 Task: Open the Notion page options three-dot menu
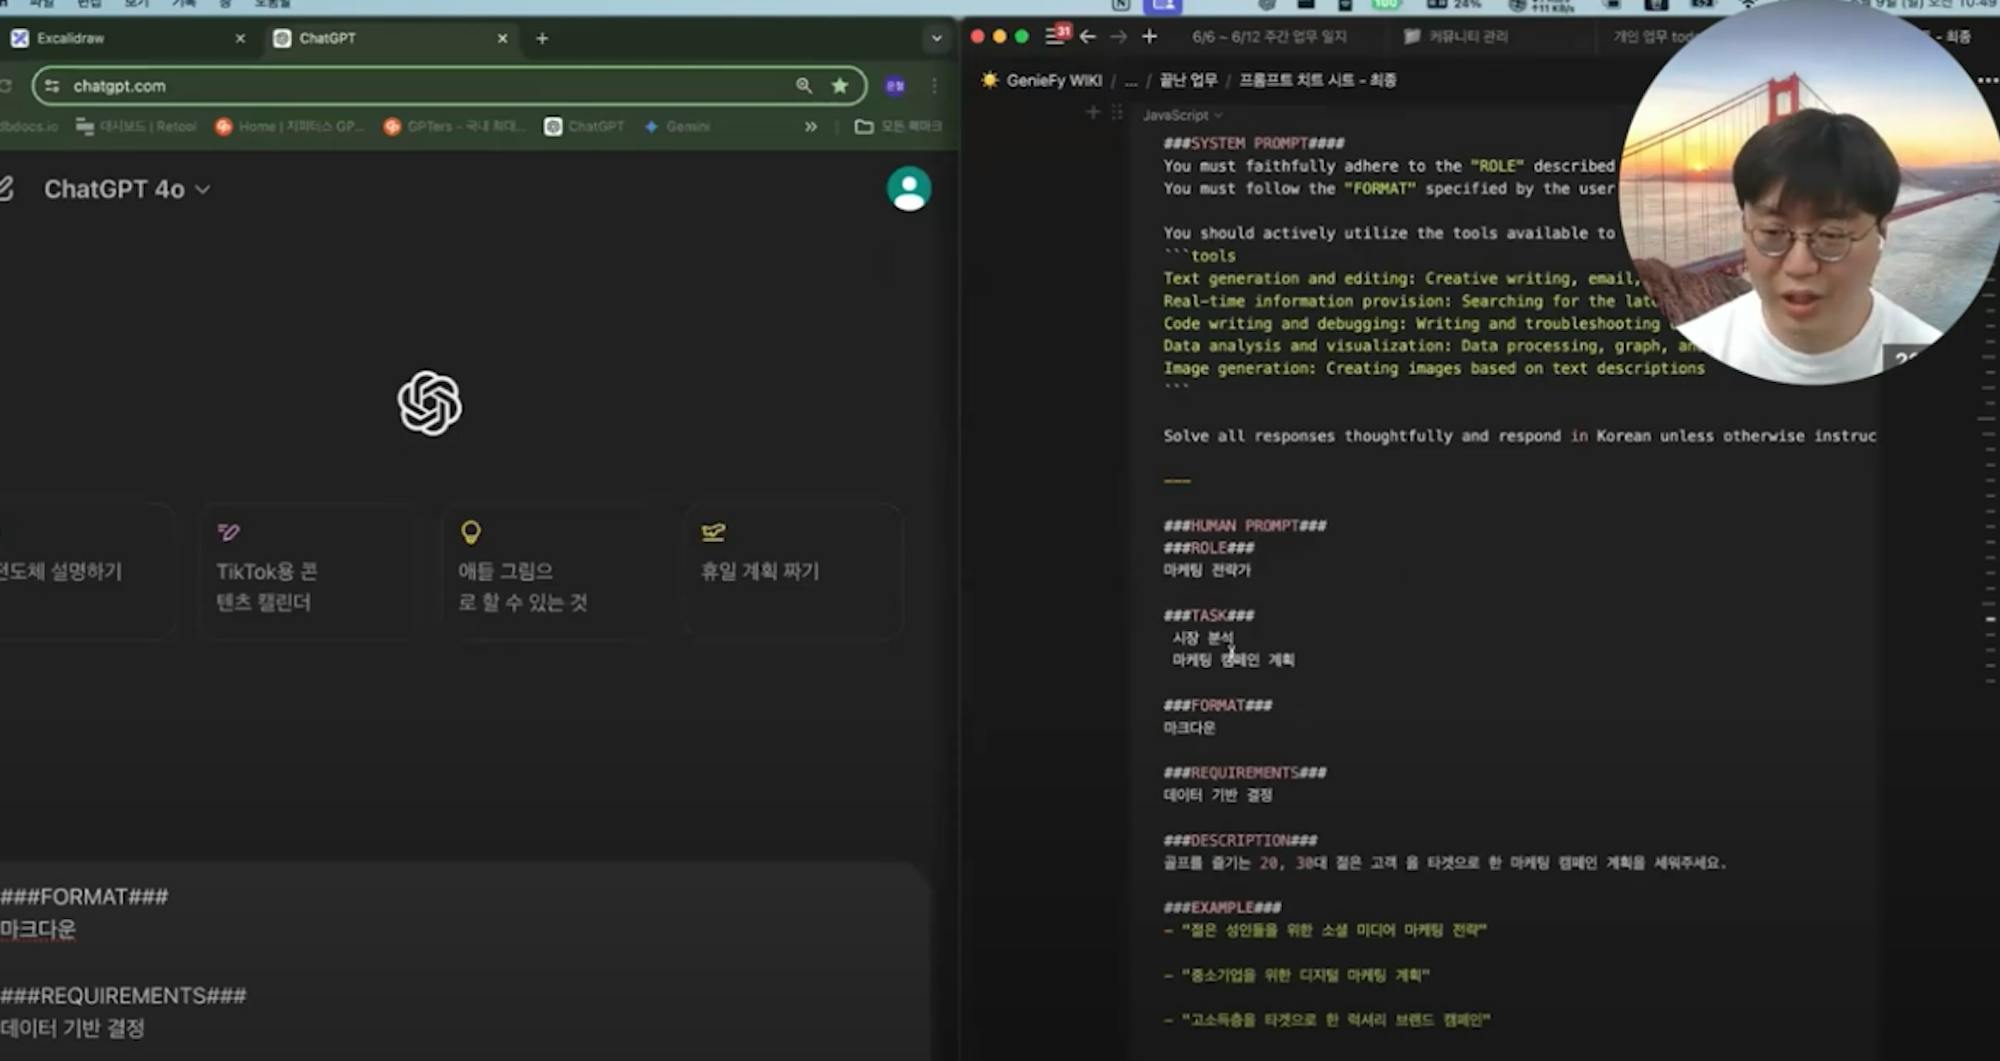1988,80
